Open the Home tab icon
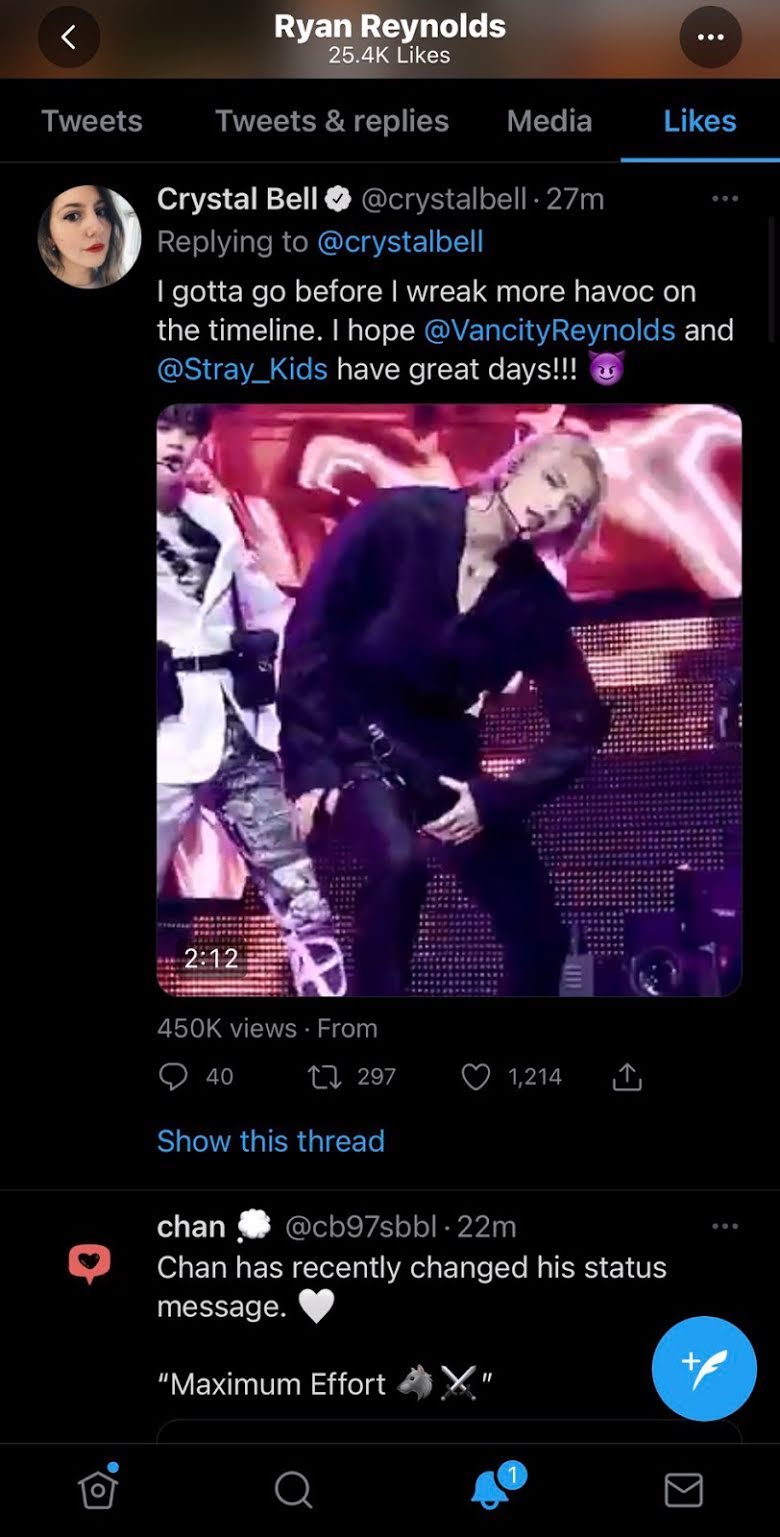Image resolution: width=780 pixels, height=1537 pixels. tap(98, 1490)
